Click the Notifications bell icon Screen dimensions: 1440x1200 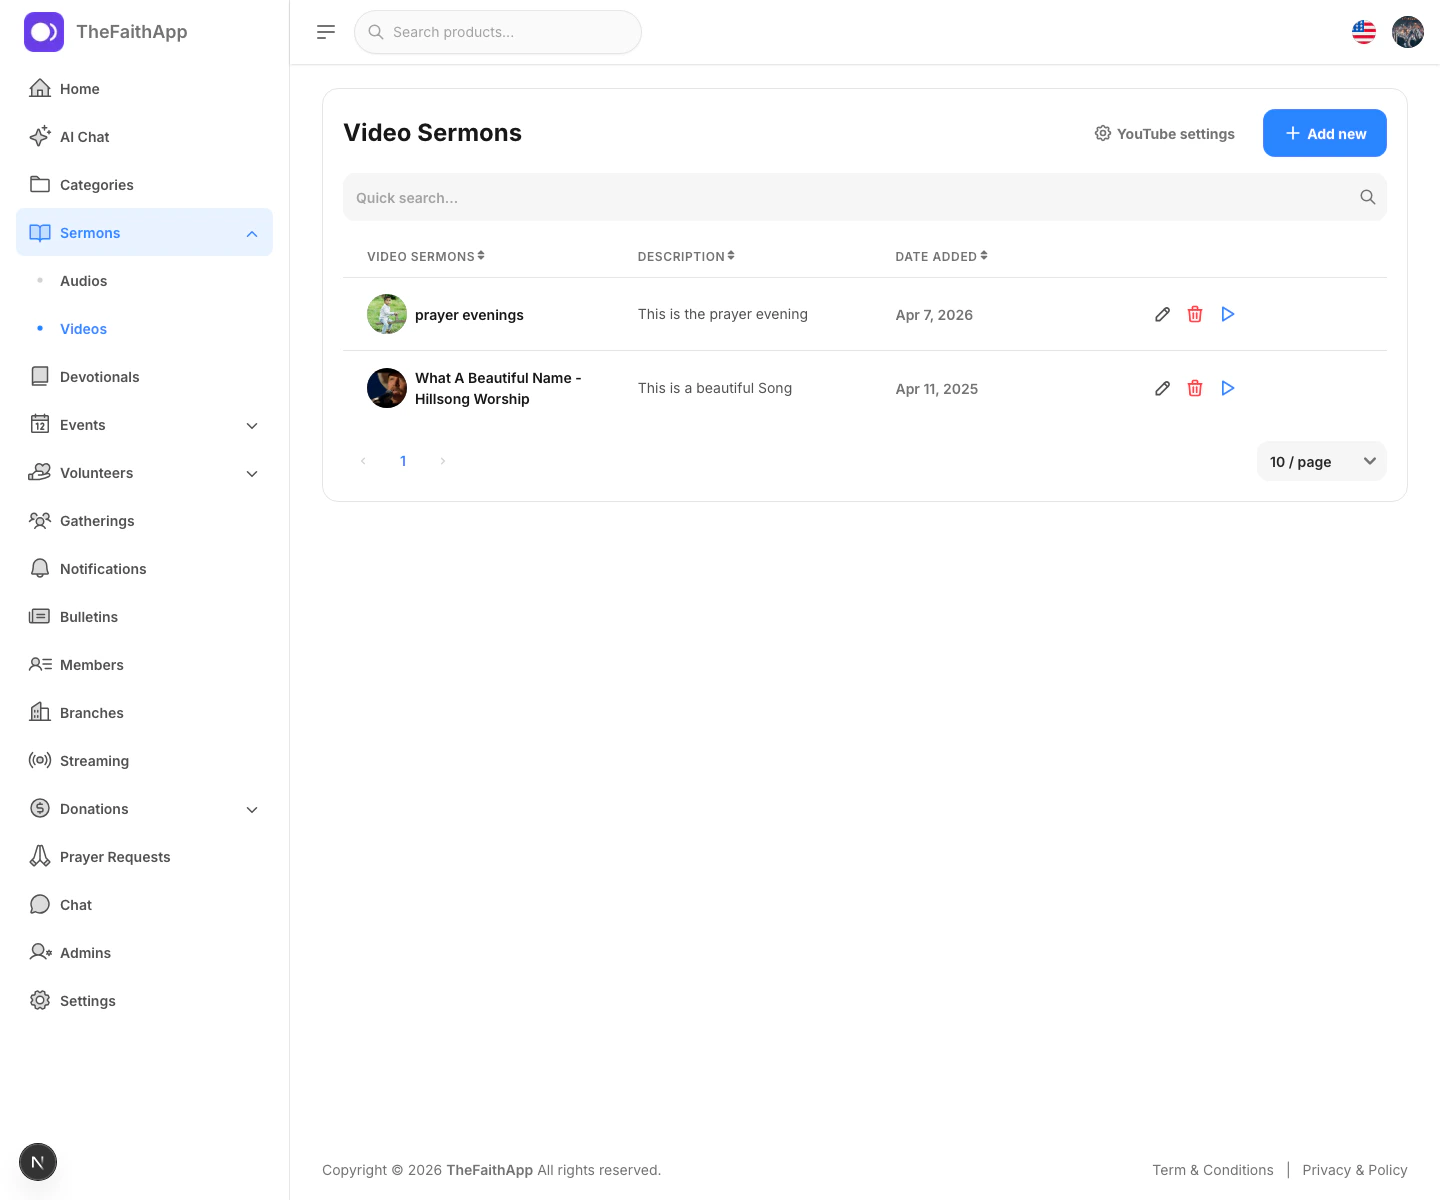coord(40,568)
